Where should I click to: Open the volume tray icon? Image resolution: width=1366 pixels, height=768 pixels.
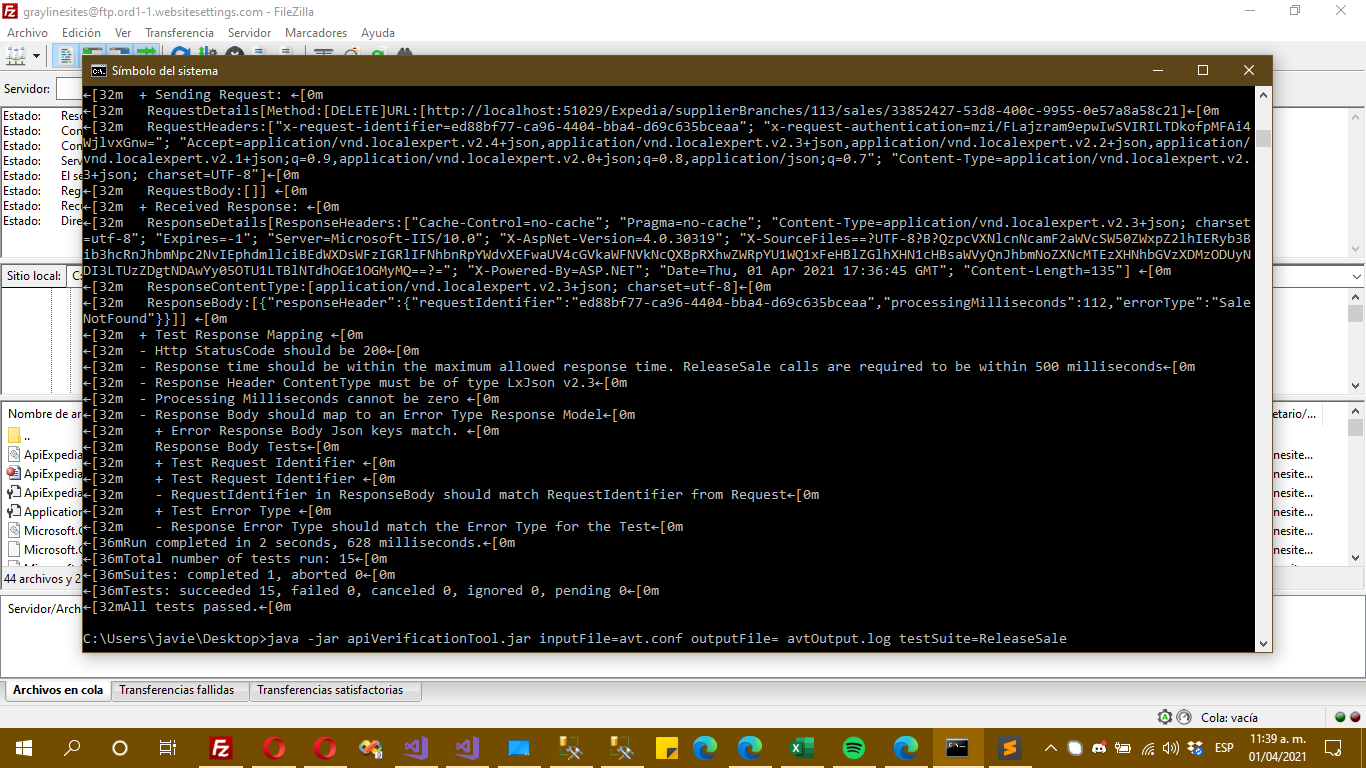point(1171,748)
